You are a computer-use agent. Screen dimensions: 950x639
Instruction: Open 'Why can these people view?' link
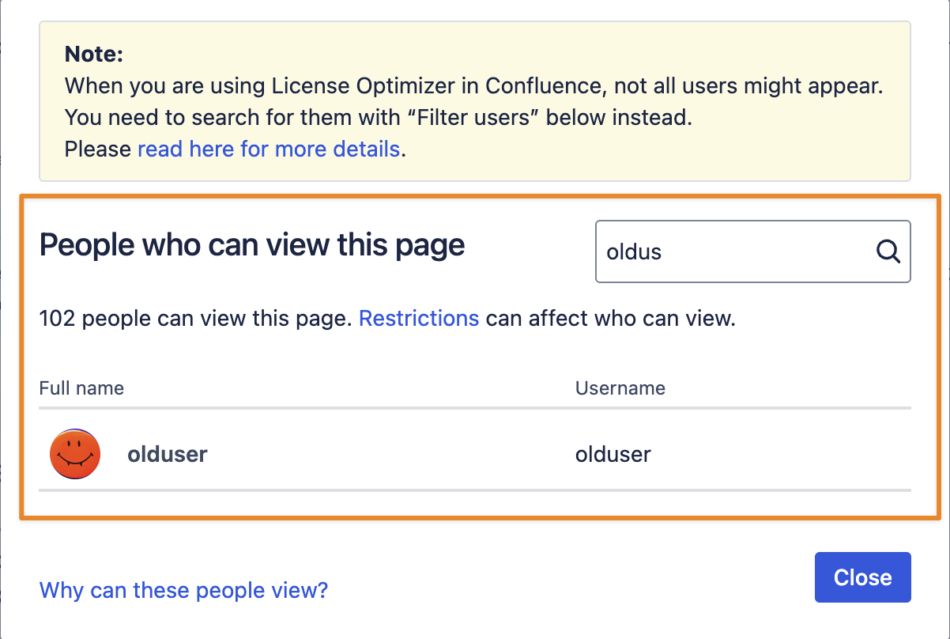click(184, 590)
